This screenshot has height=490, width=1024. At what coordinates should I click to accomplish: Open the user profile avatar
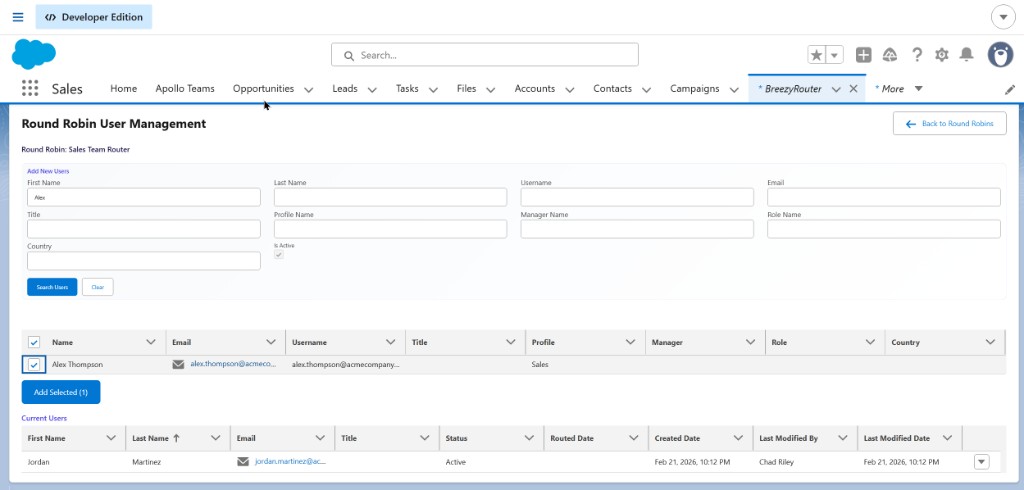1000,55
